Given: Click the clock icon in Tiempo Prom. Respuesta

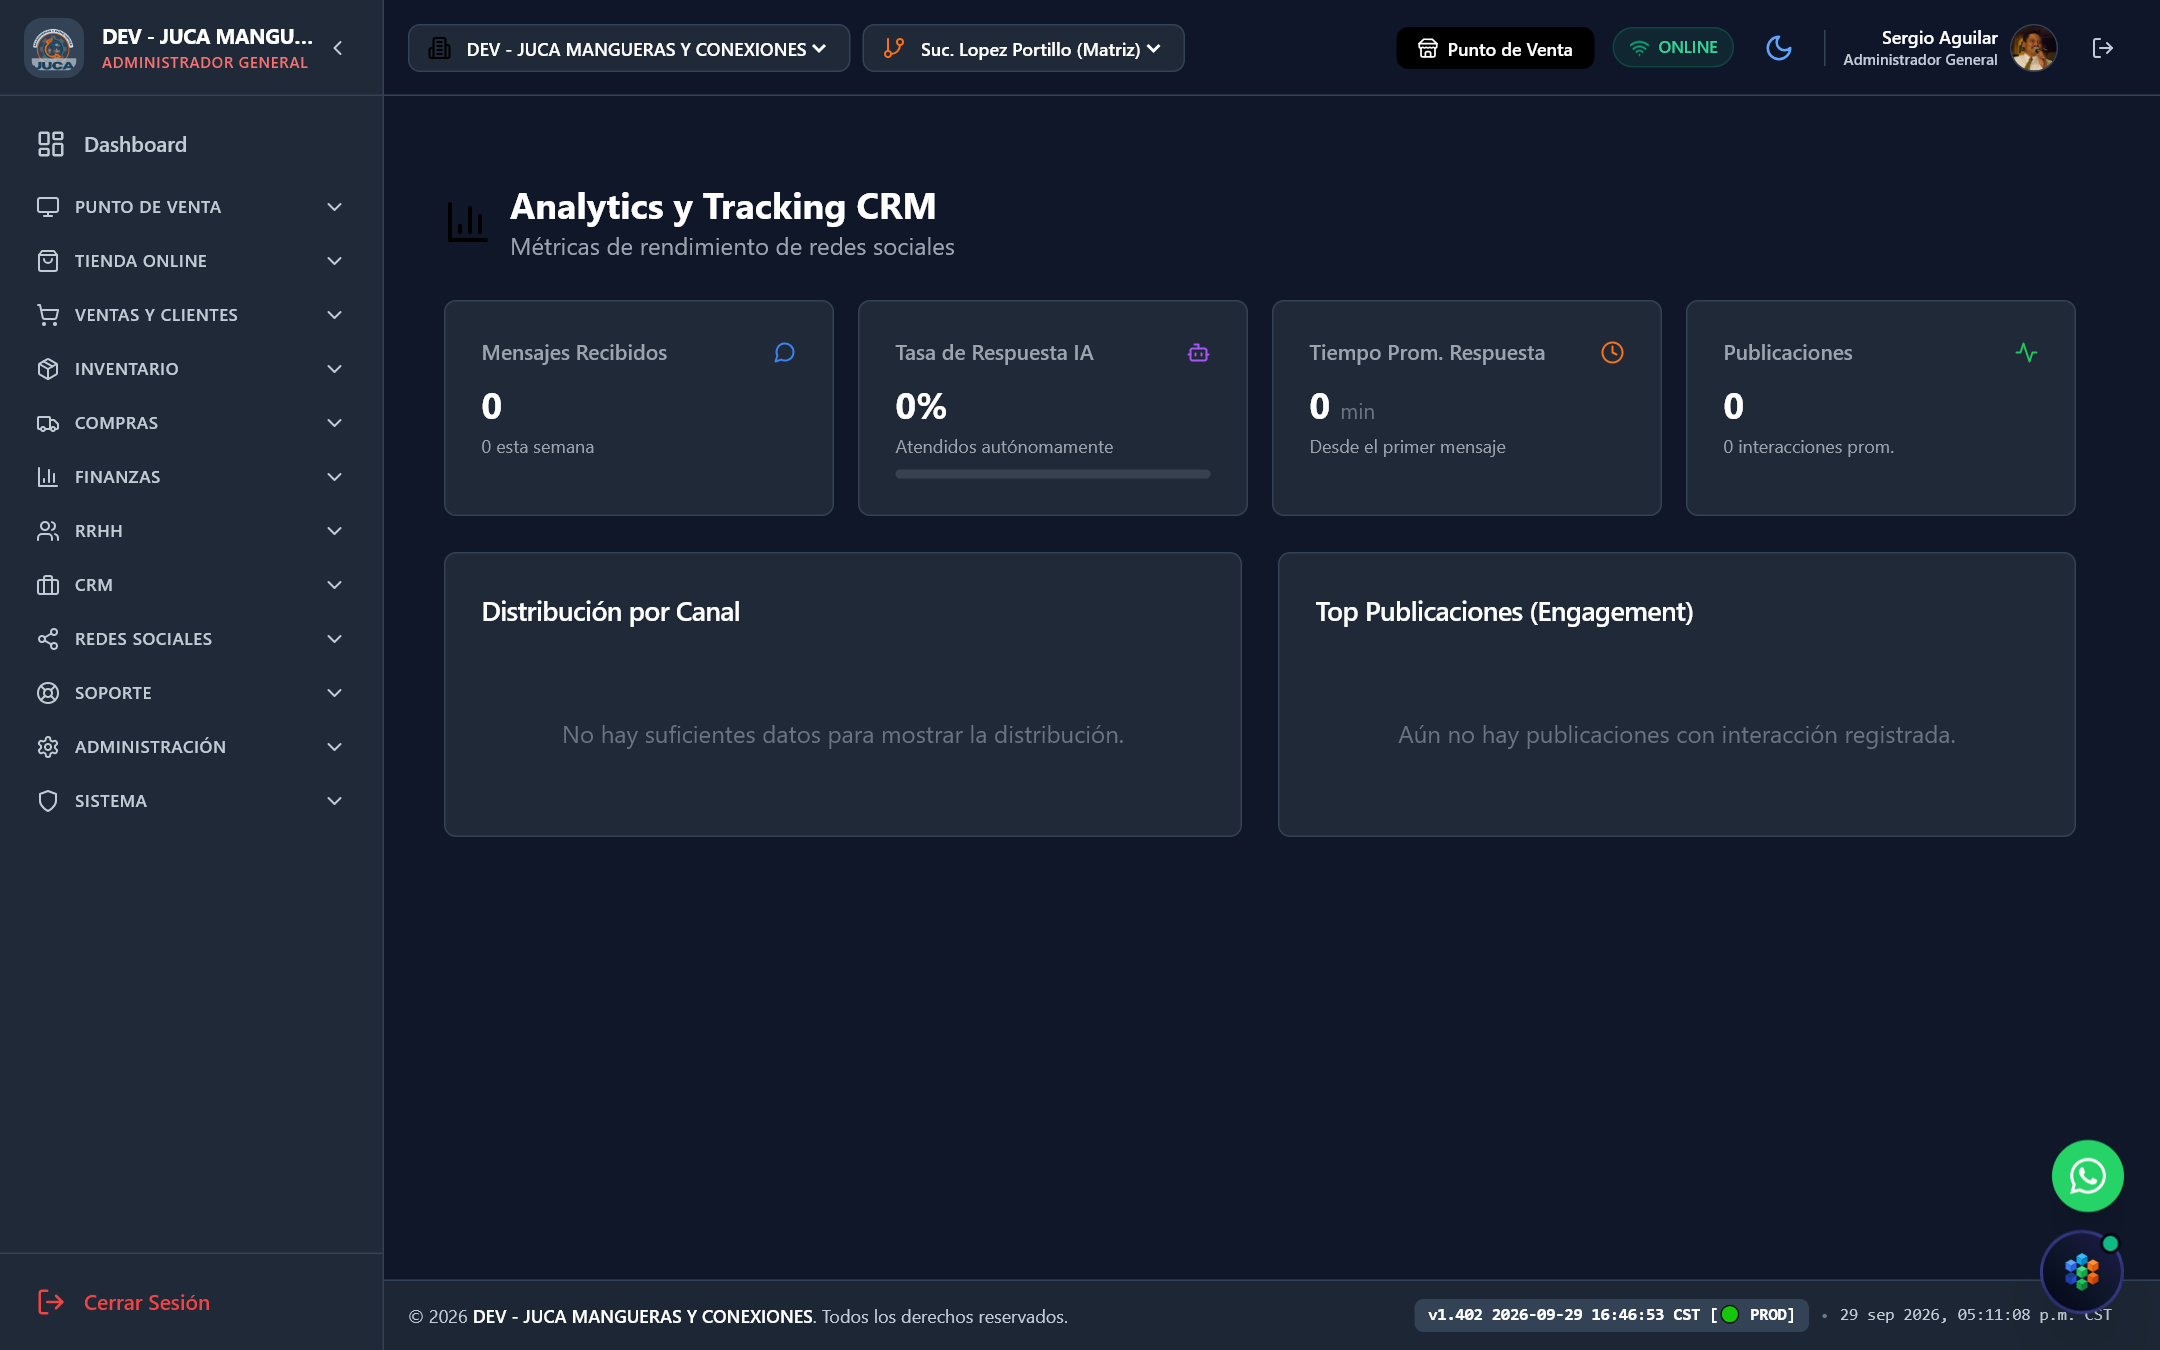Looking at the screenshot, I should [1612, 353].
